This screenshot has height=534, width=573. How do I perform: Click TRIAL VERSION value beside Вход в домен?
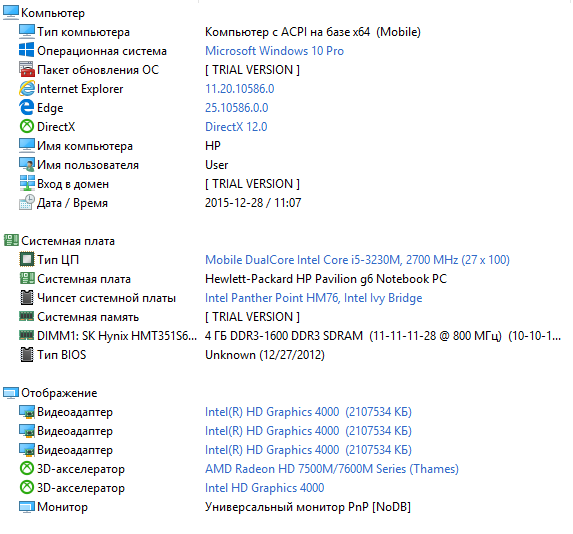(x=253, y=184)
